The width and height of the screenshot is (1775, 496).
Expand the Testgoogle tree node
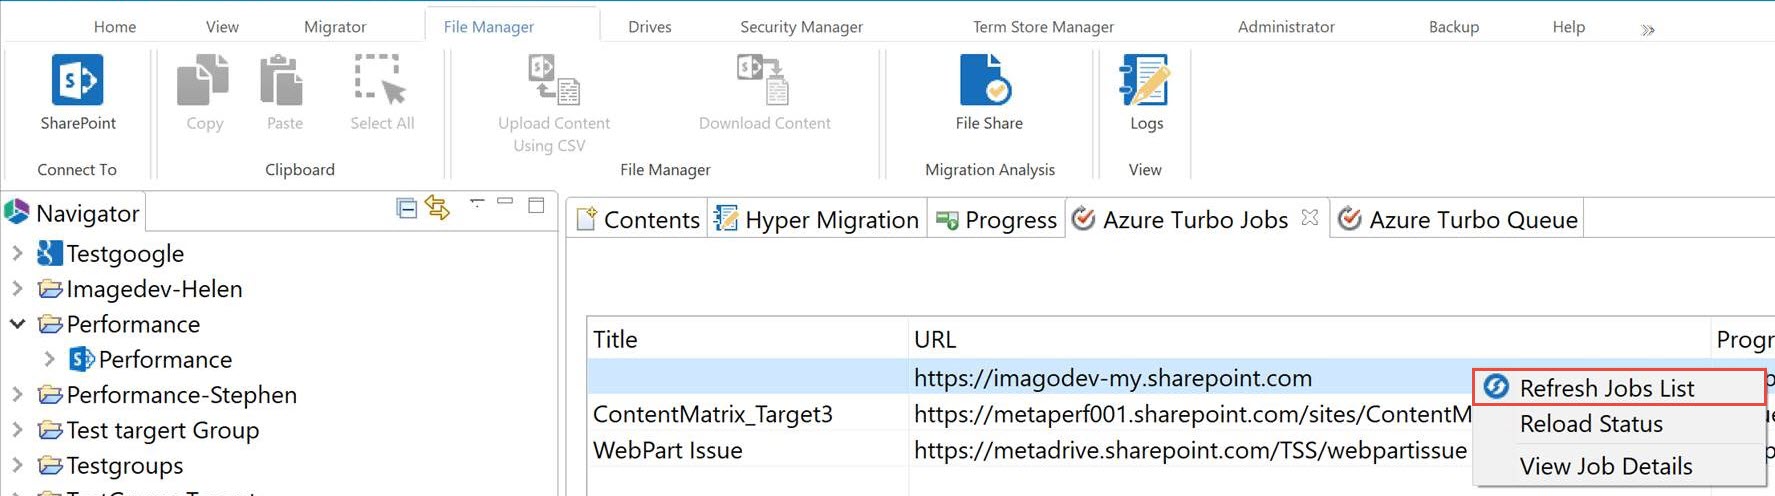pos(17,254)
